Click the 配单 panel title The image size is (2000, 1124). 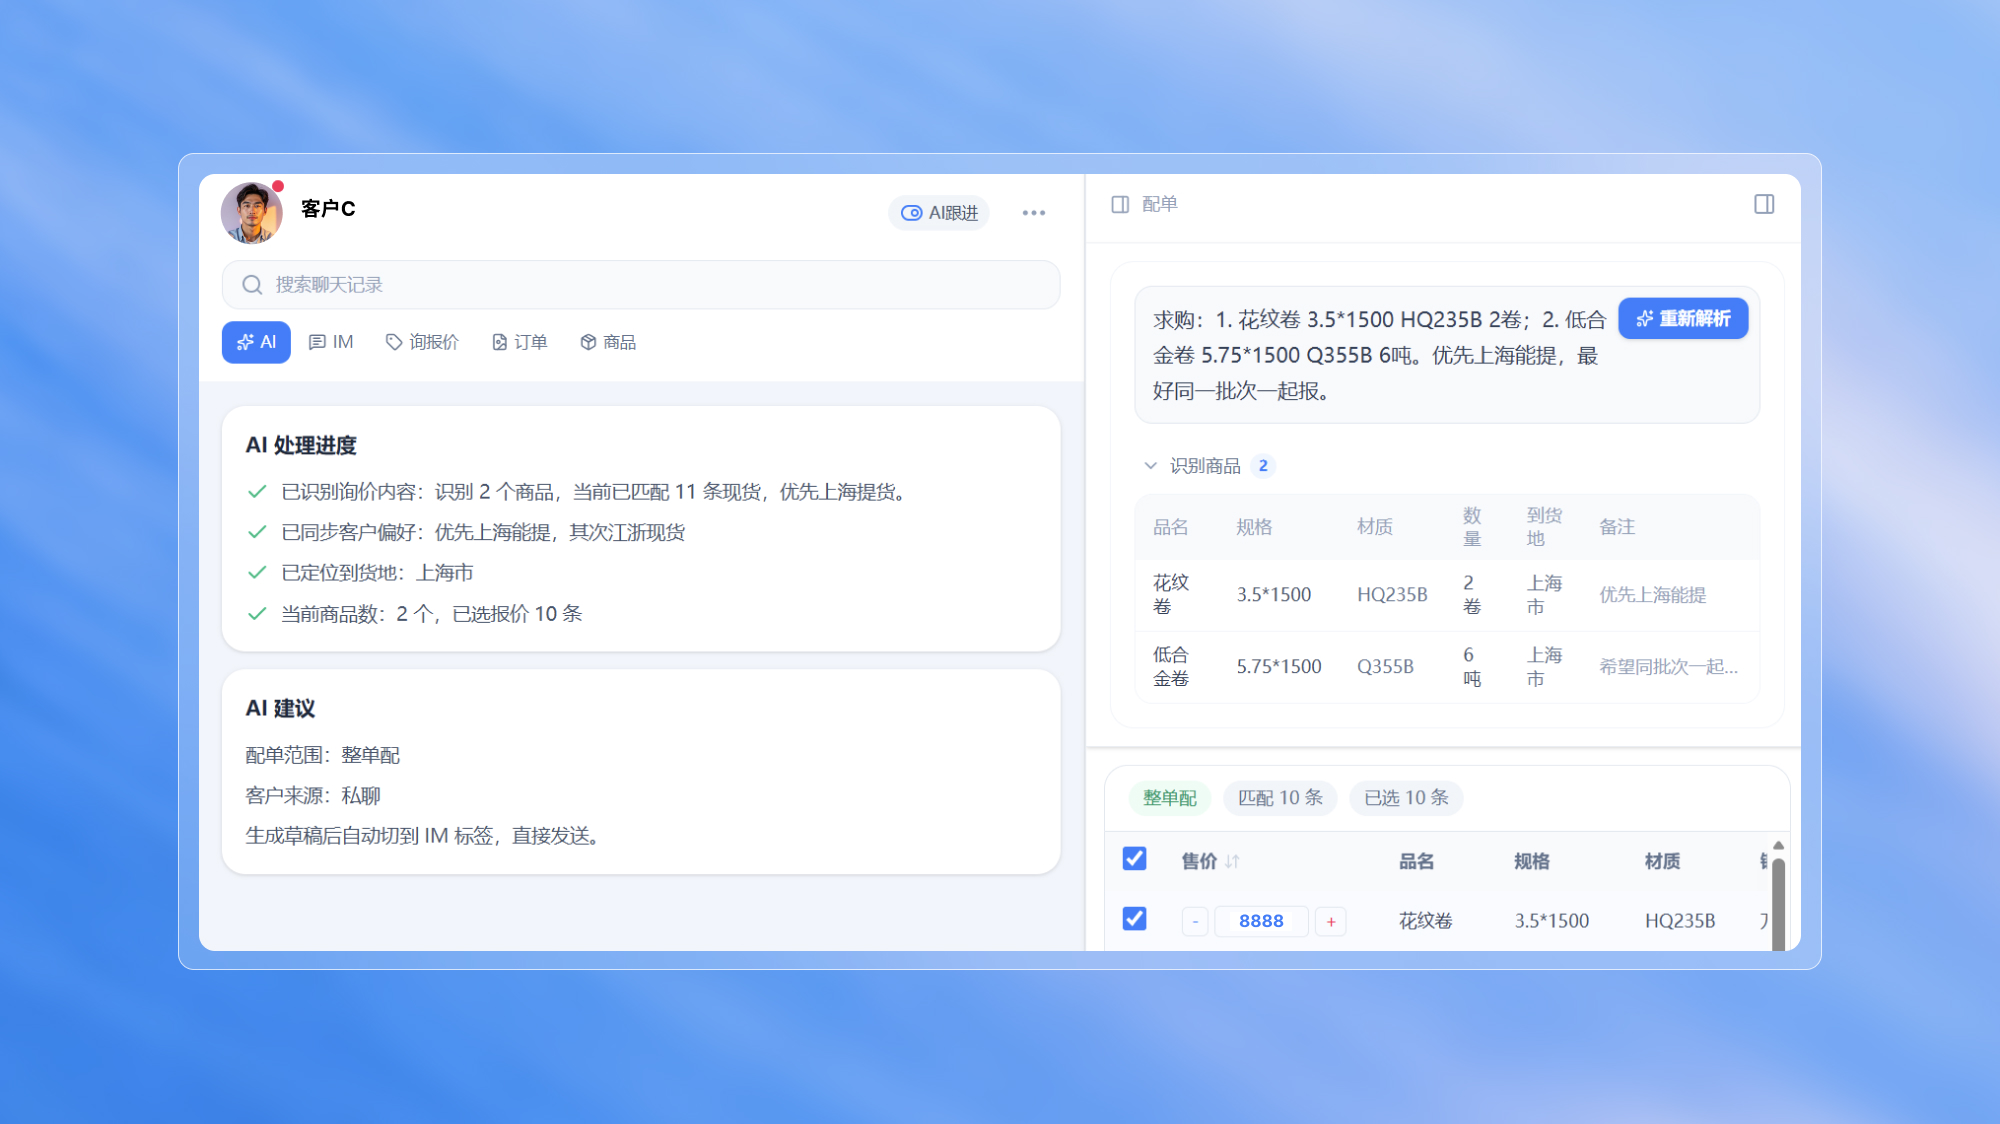point(1160,204)
